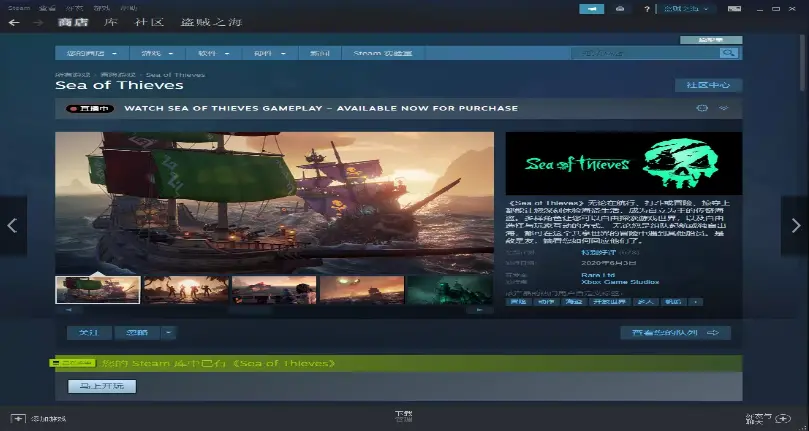Open the account name dropdown
This screenshot has height=431, width=809.
[687, 9]
